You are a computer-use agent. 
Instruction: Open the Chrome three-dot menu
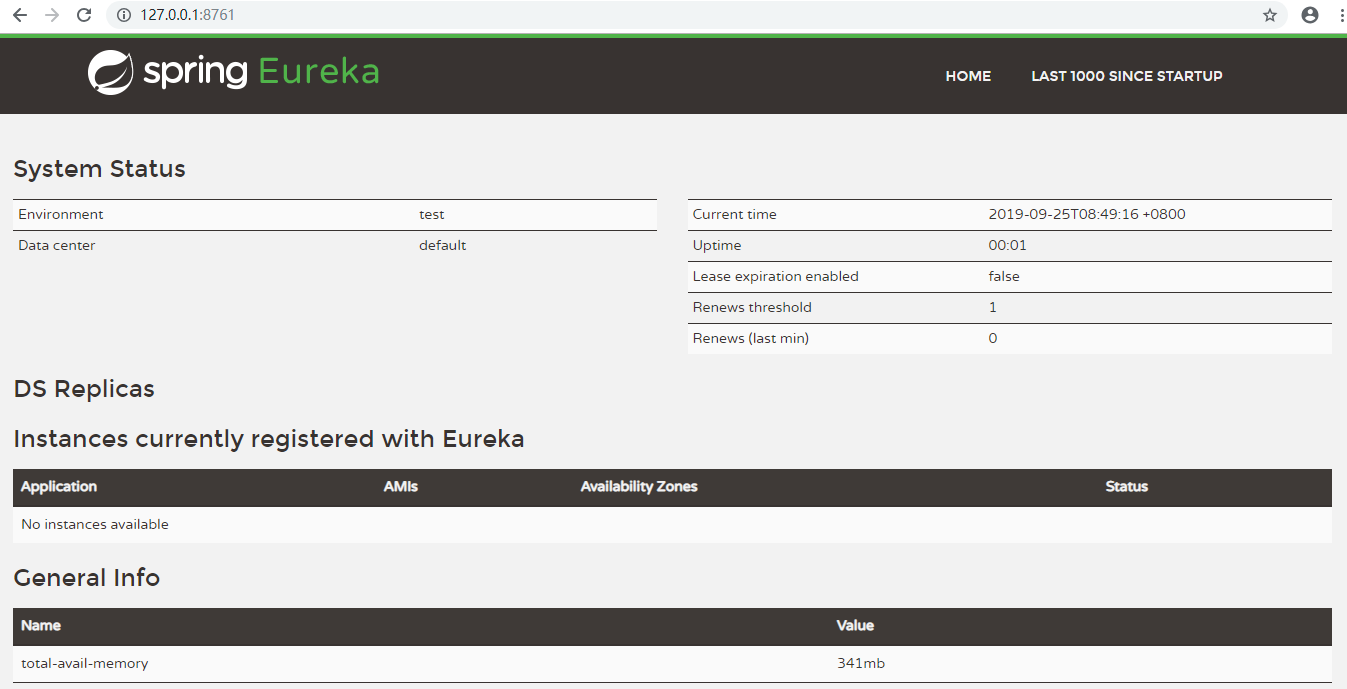pyautogui.click(x=1340, y=15)
